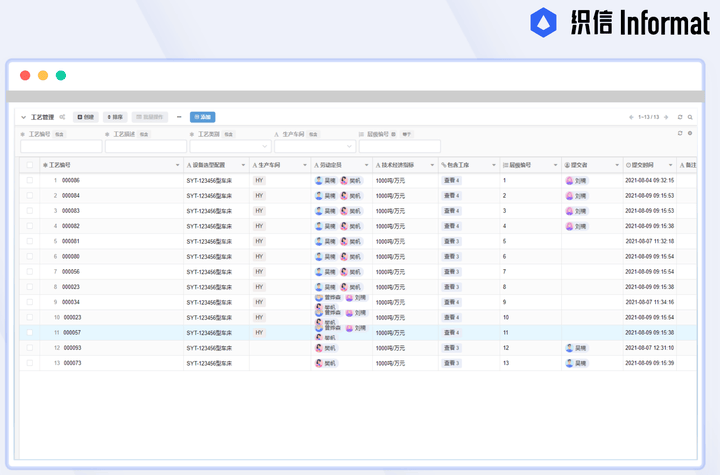Click the blue 添加 button
This screenshot has width=720, height=475.
[202, 117]
